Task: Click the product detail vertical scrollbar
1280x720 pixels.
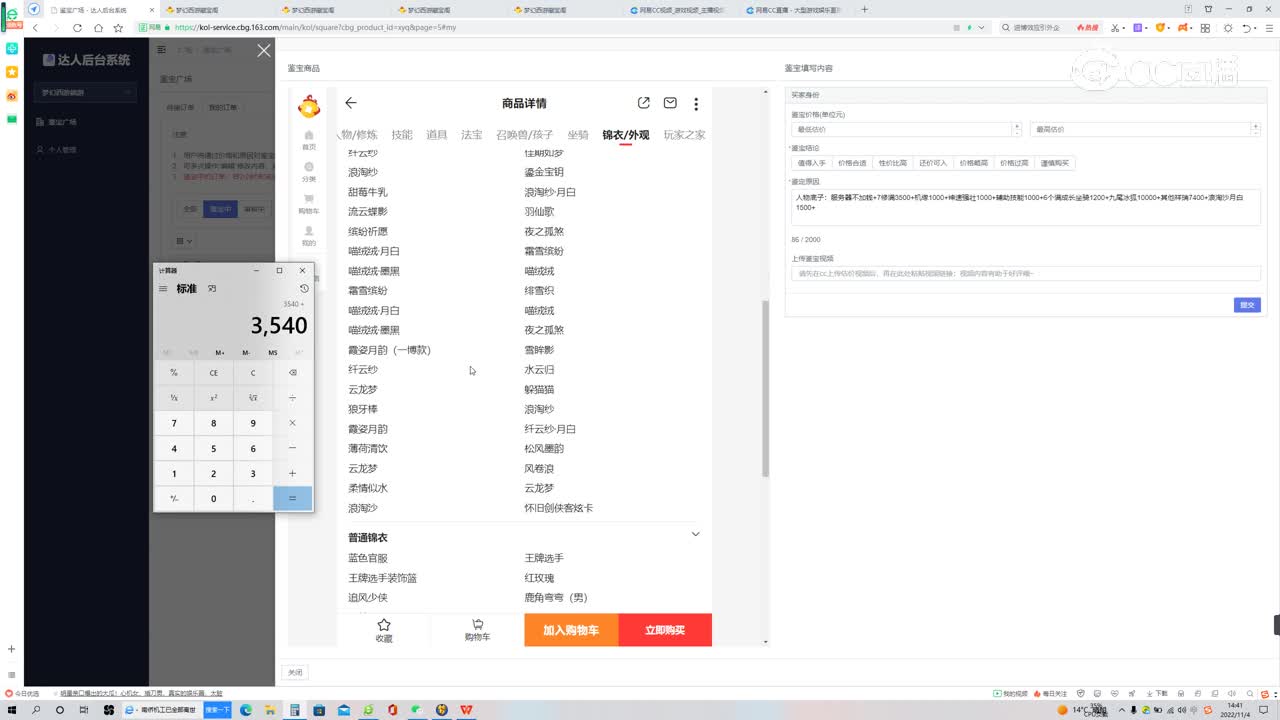Action: (x=766, y=390)
